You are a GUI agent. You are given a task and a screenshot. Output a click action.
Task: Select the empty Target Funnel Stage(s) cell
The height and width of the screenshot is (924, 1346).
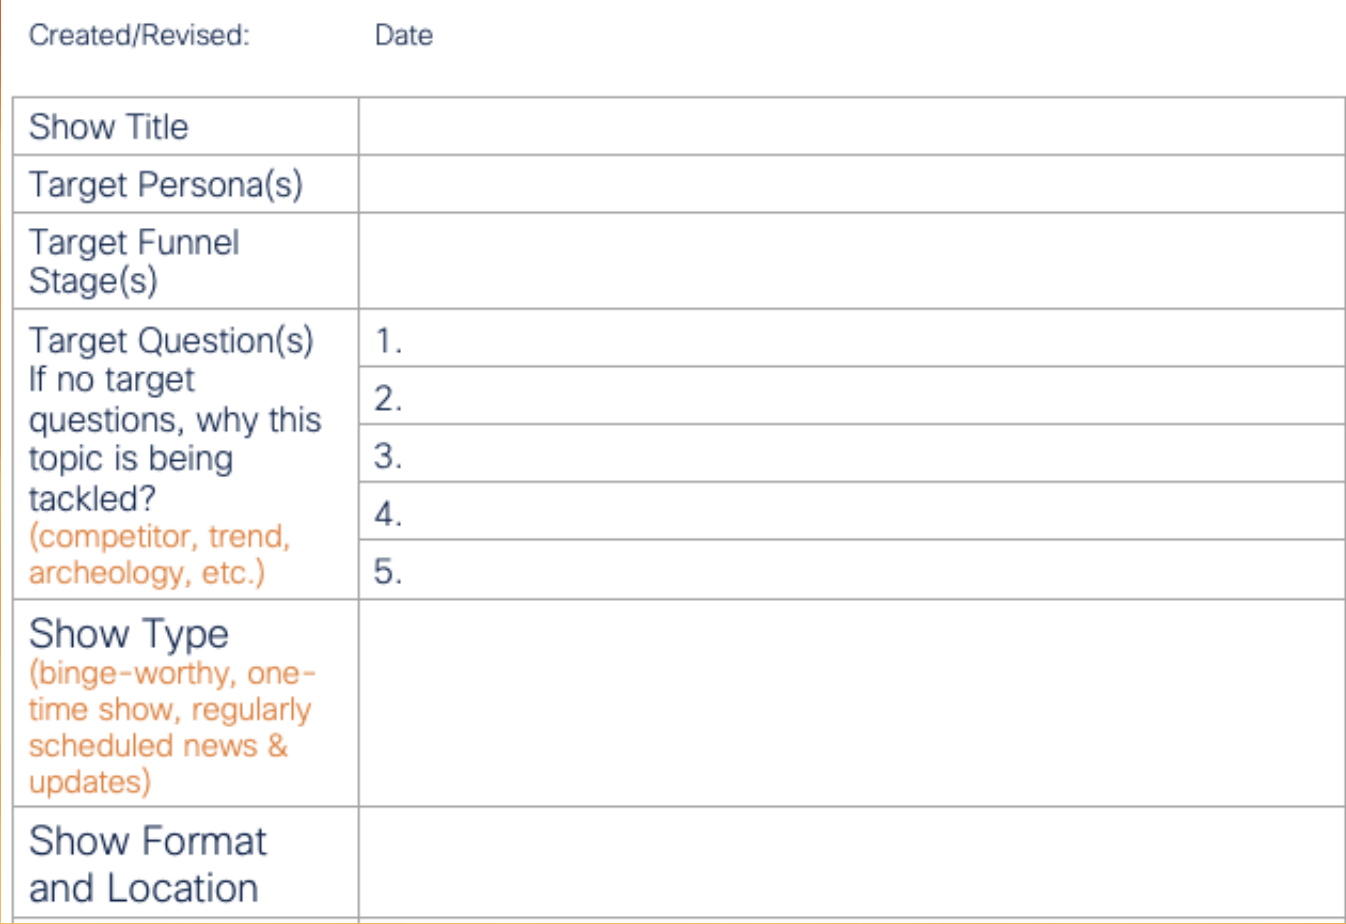point(850,261)
